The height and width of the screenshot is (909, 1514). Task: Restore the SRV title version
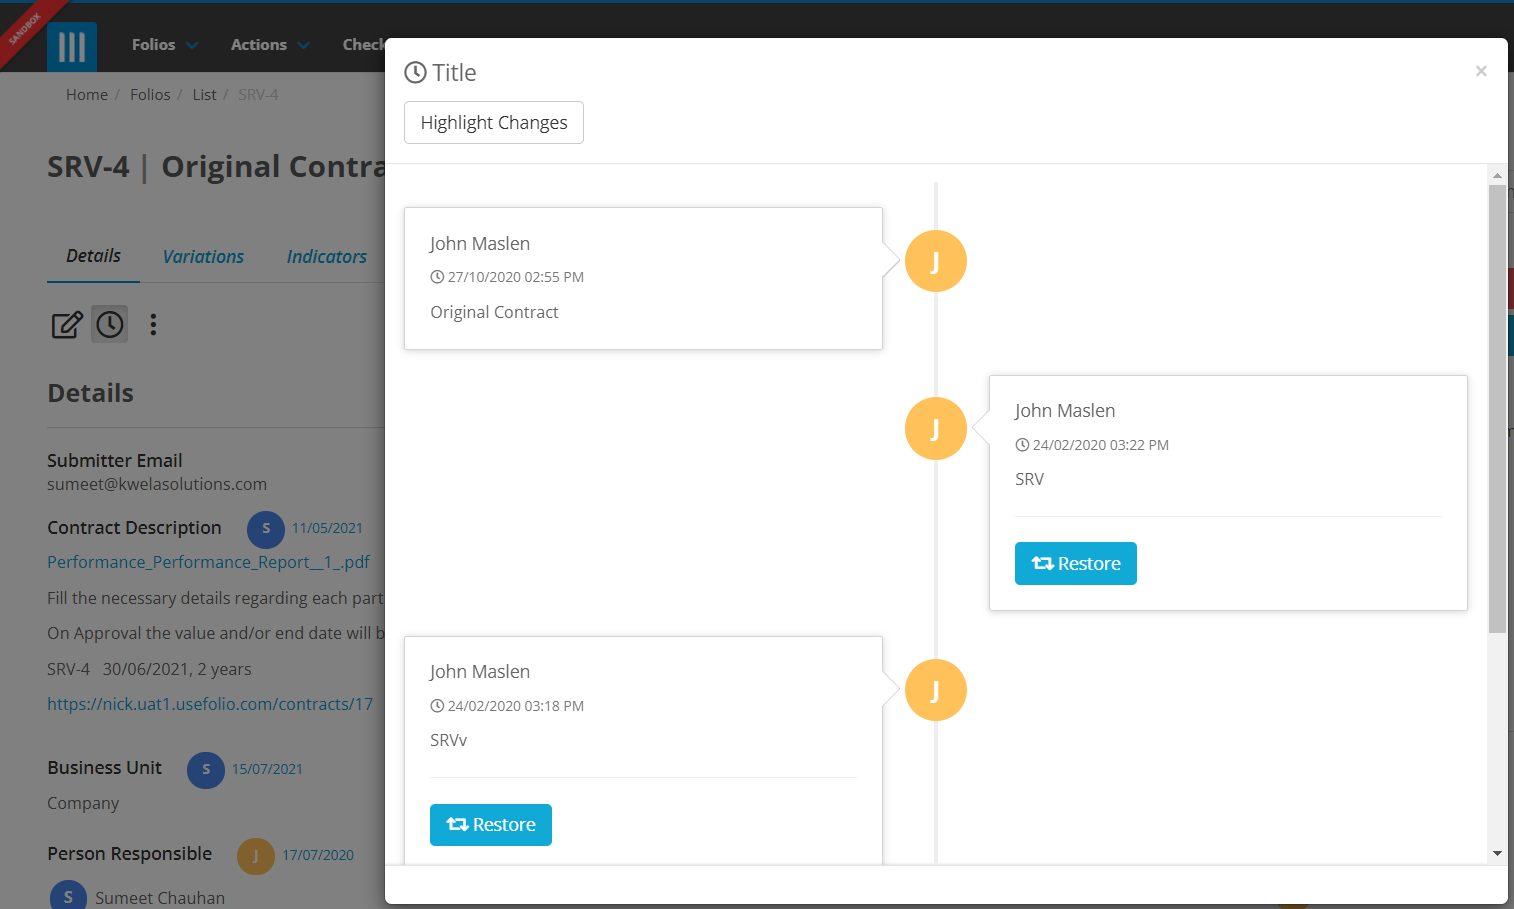1075,564
